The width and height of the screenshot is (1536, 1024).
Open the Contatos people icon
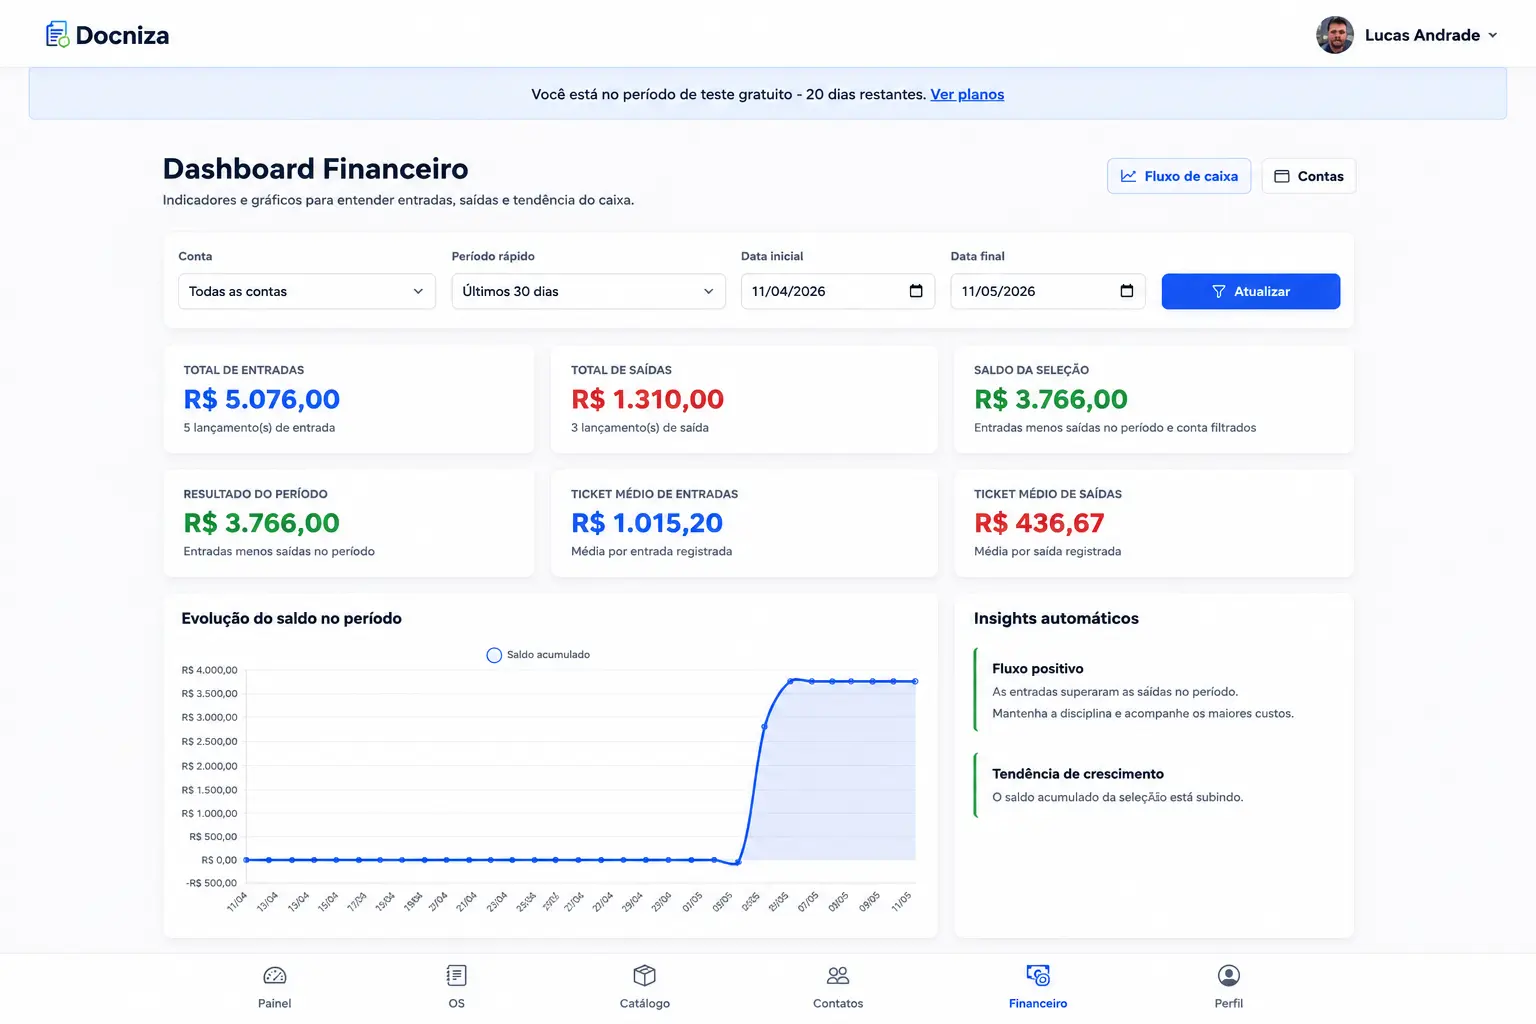point(838,975)
